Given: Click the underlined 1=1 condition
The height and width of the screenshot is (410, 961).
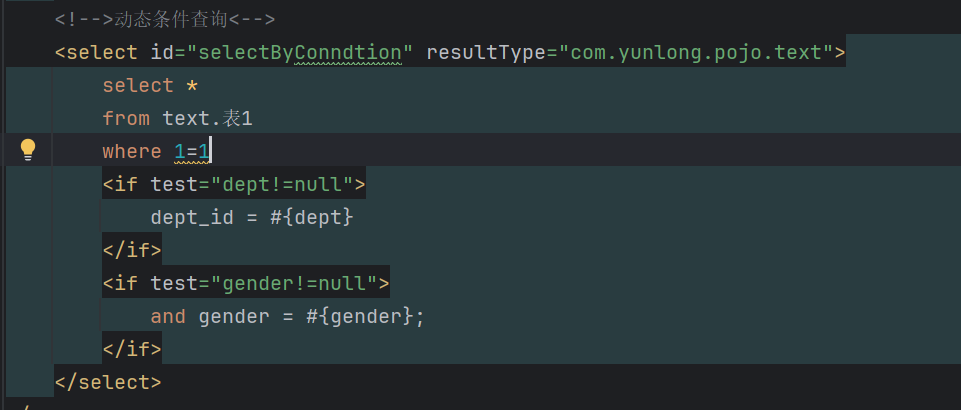Looking at the screenshot, I should coord(192,151).
